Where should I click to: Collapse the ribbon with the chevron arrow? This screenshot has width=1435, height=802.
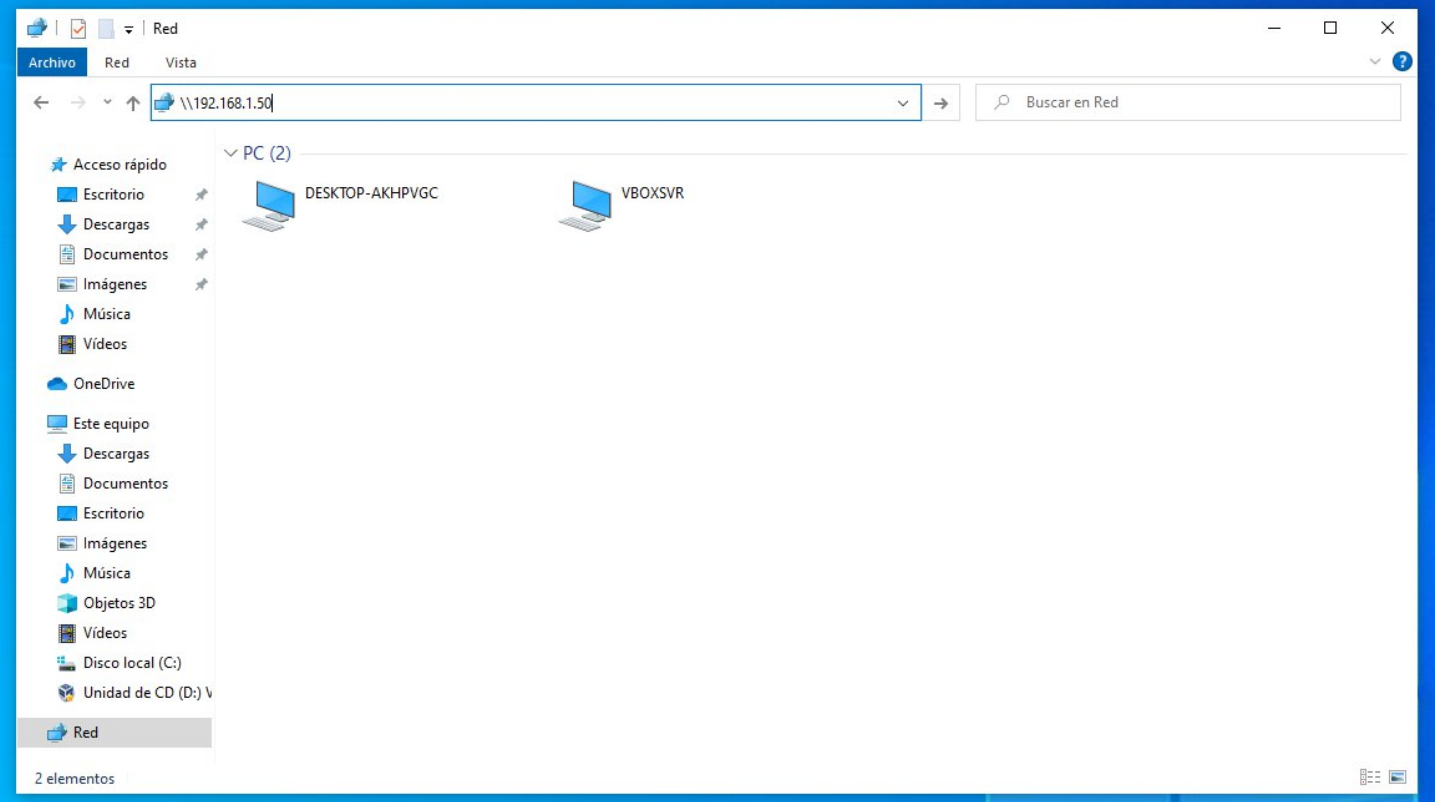pyautogui.click(x=1374, y=62)
